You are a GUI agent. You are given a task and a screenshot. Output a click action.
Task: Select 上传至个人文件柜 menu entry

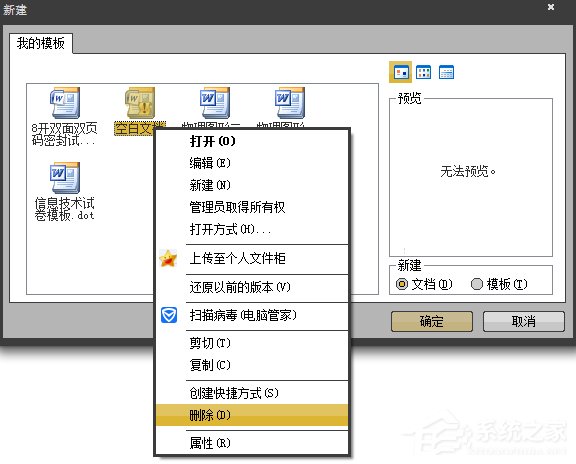coord(252,258)
